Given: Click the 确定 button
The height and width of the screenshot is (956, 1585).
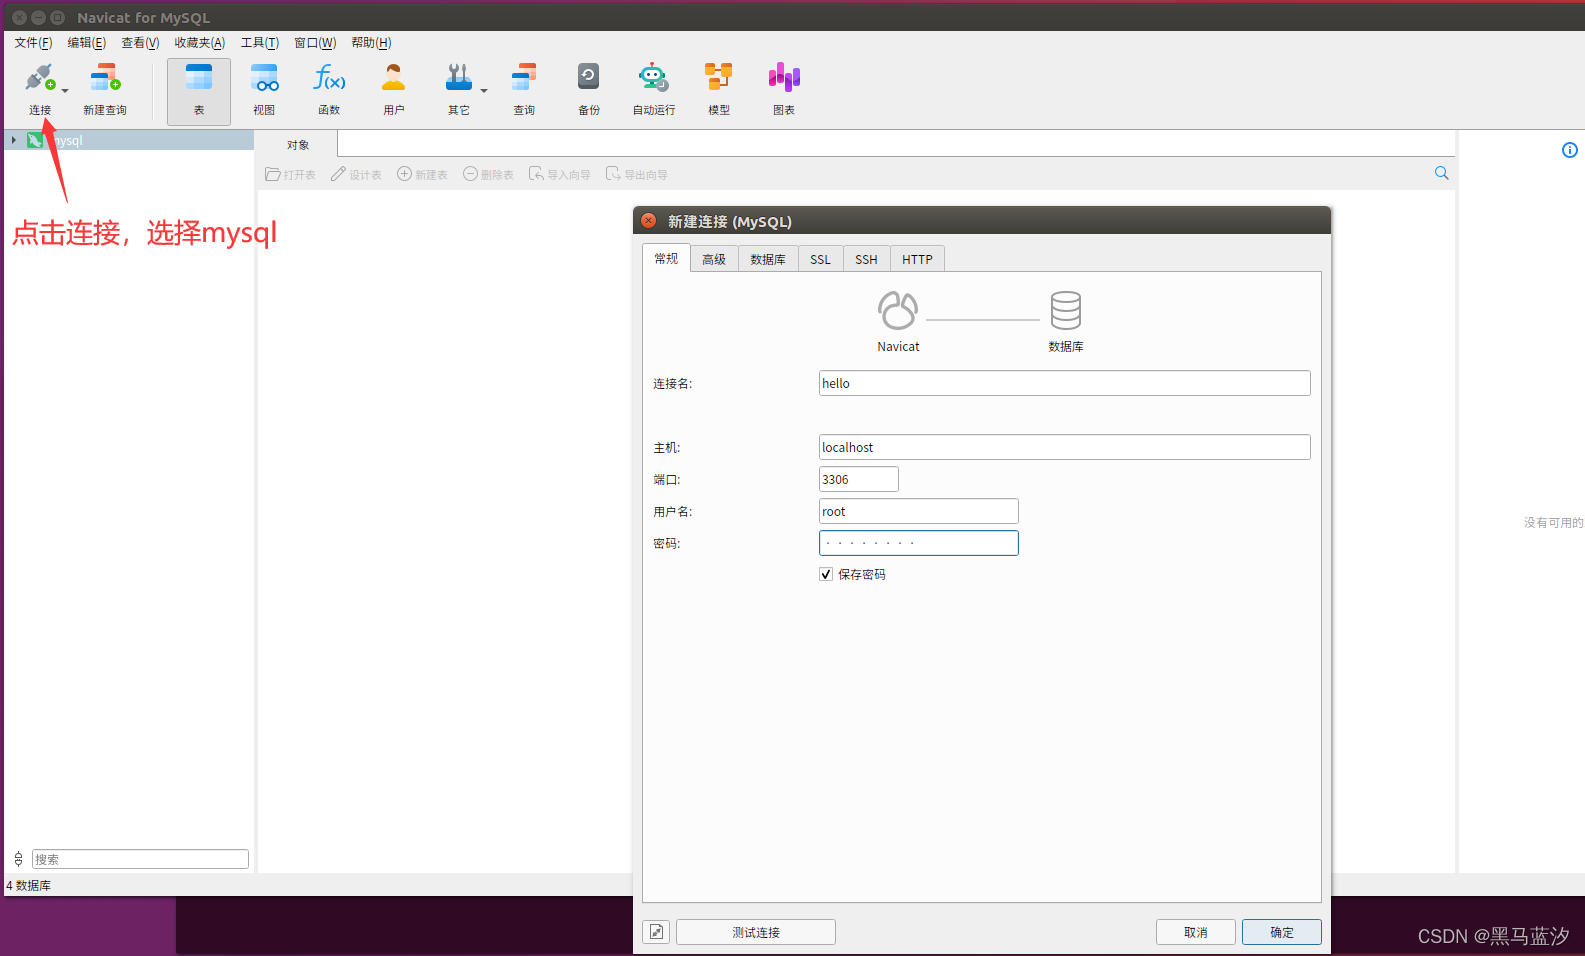Looking at the screenshot, I should coord(1282,932).
